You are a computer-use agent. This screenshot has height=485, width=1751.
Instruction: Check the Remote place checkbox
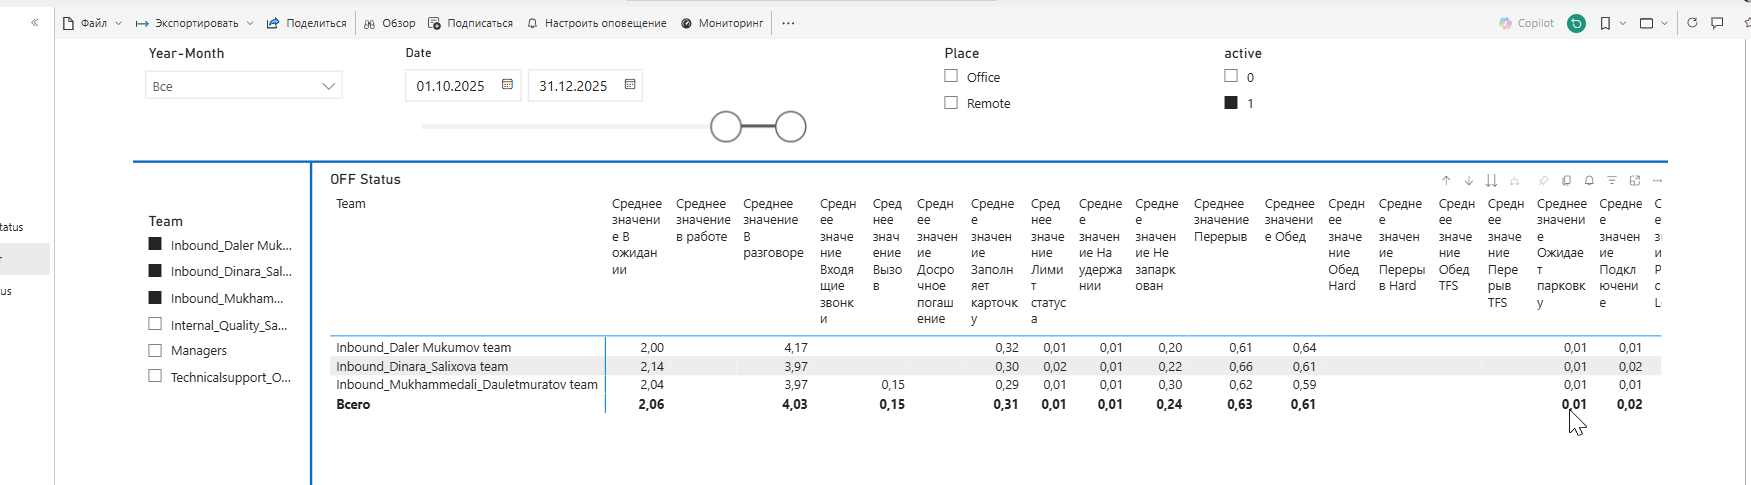point(951,102)
